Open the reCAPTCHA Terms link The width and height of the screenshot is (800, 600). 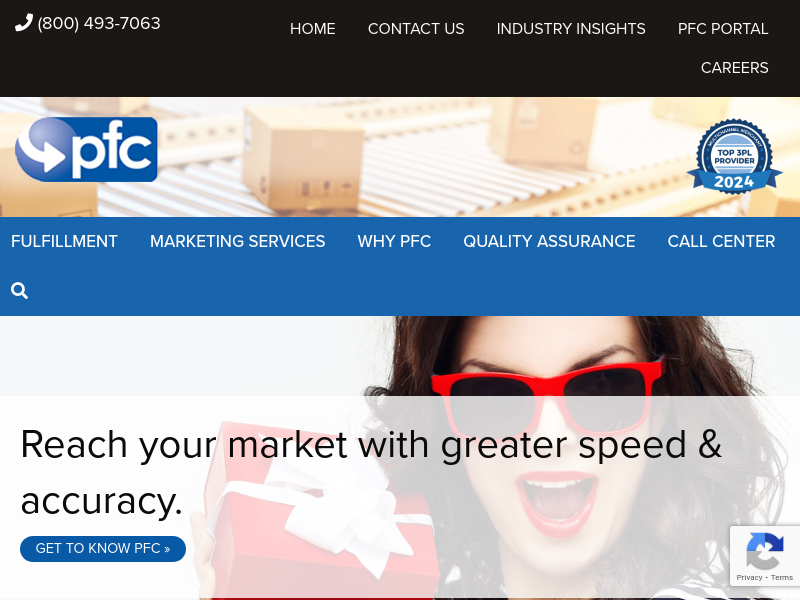(782, 578)
